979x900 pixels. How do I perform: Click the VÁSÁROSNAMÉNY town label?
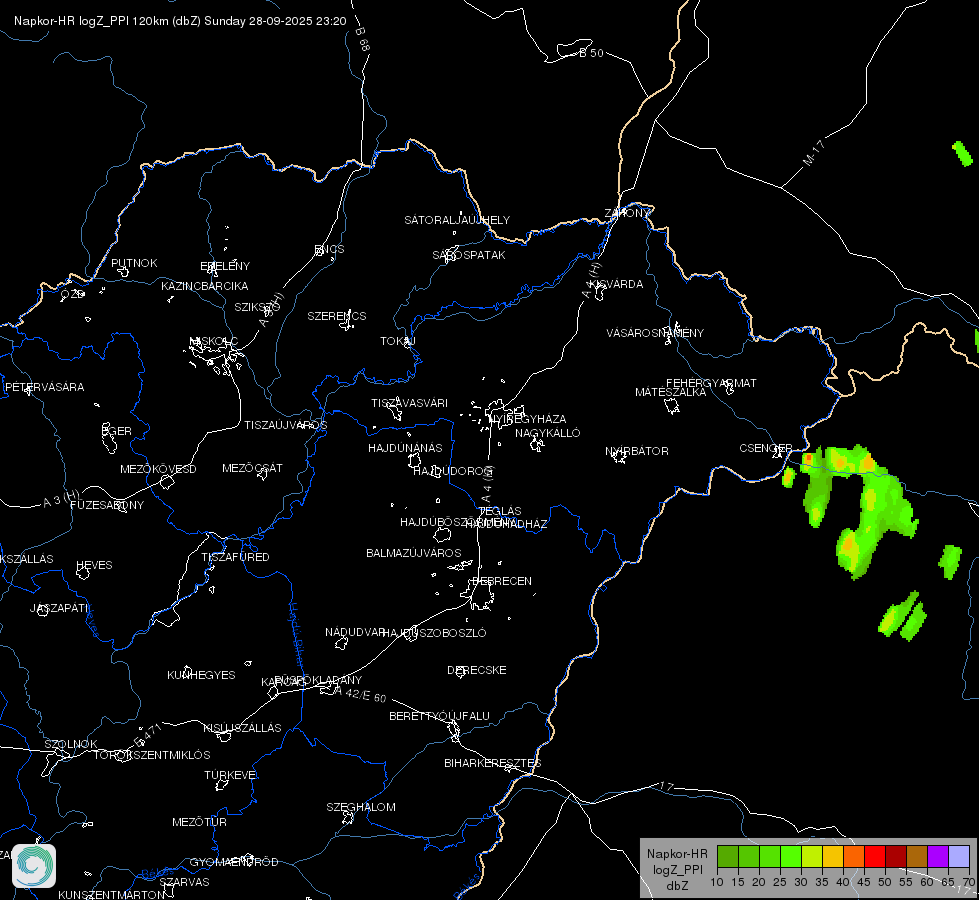655,333
